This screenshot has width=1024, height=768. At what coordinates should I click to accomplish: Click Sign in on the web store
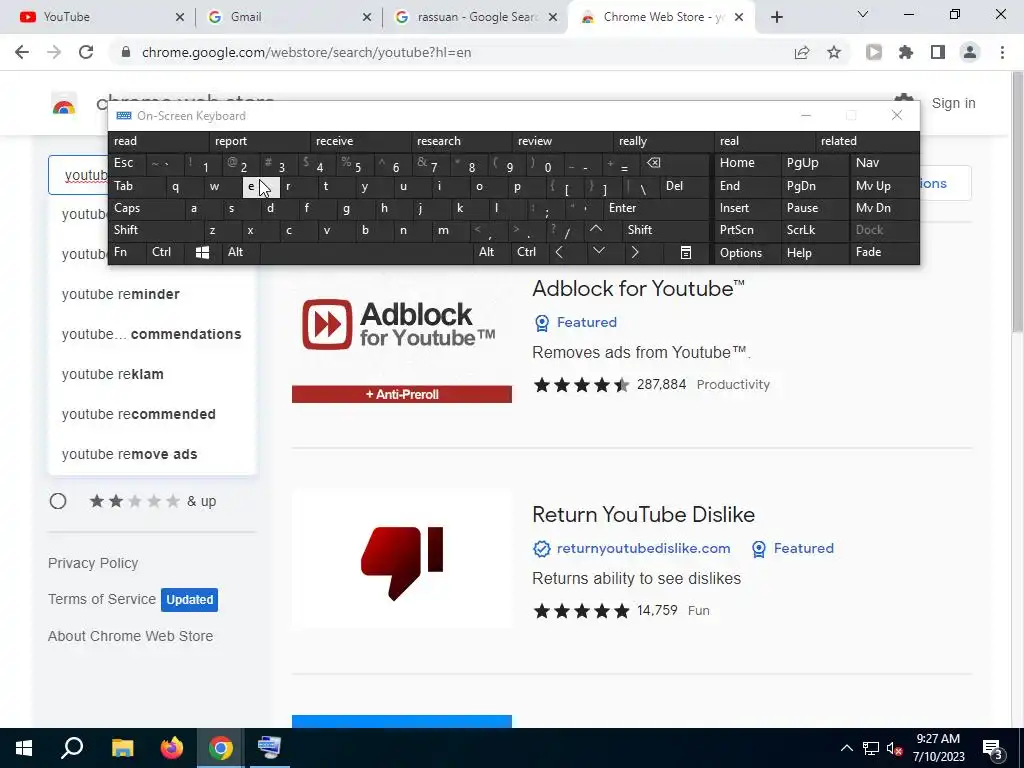[953, 103]
